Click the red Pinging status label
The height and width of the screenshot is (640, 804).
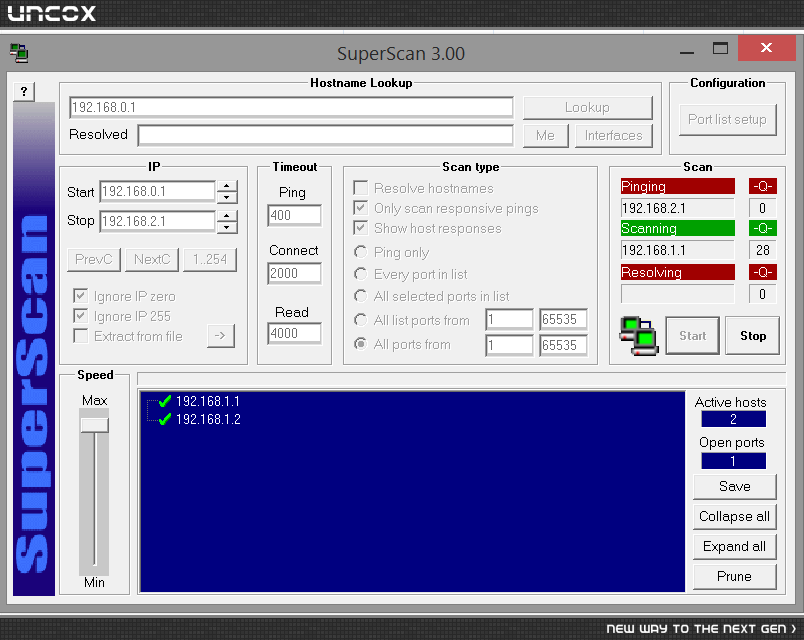[677, 186]
